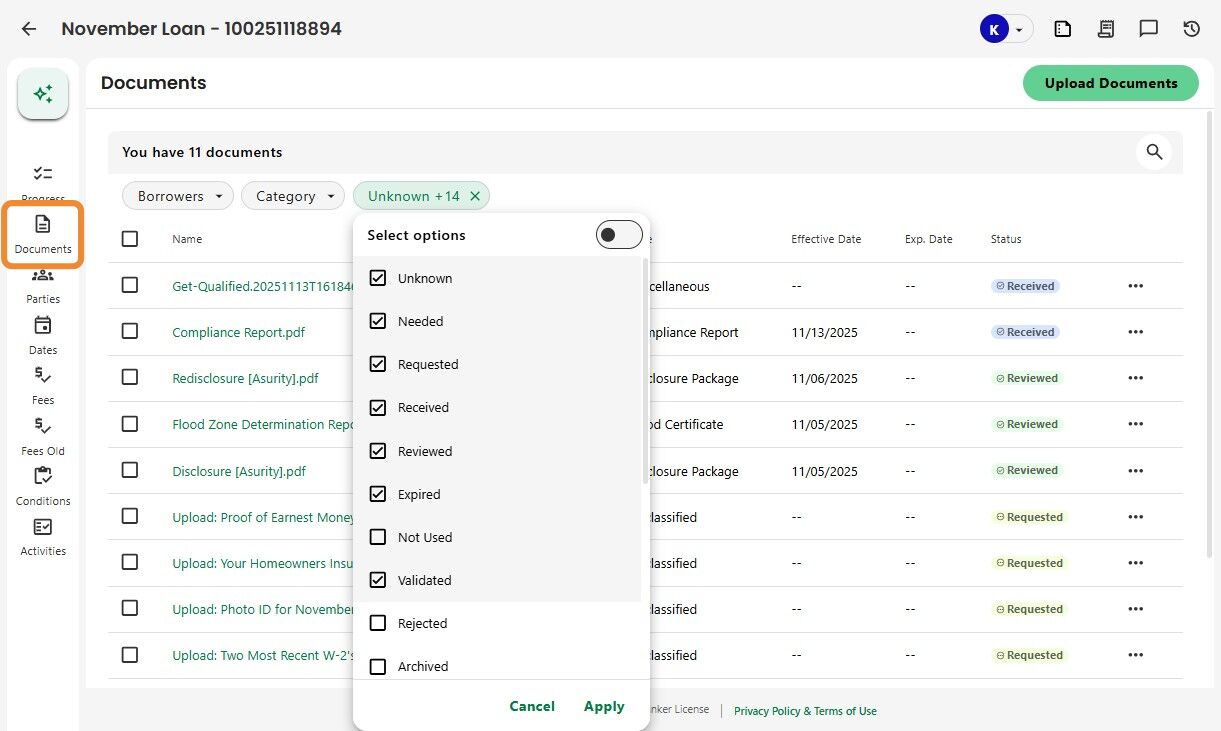Click the Apply button
The image size is (1221, 731).
click(604, 706)
